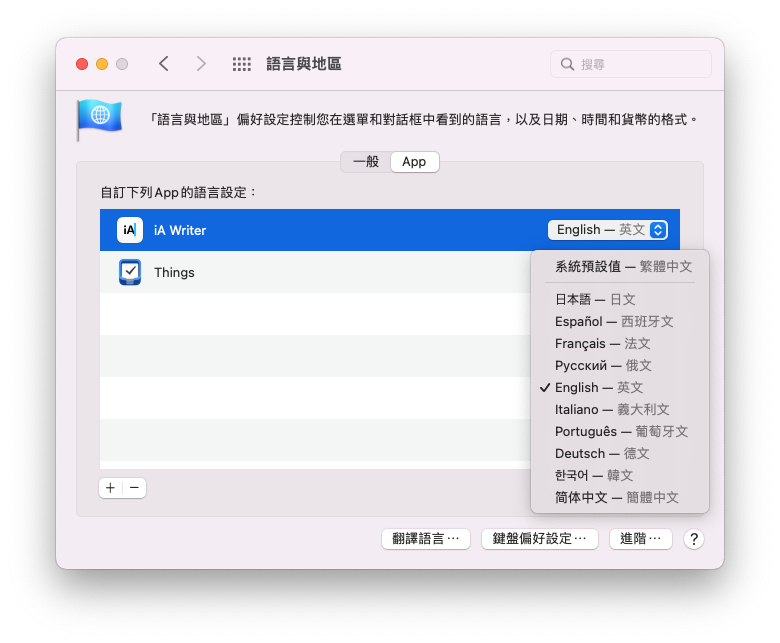Choose Español — 西班牙文 option
Screen dimensions: 780x643
[620, 321]
